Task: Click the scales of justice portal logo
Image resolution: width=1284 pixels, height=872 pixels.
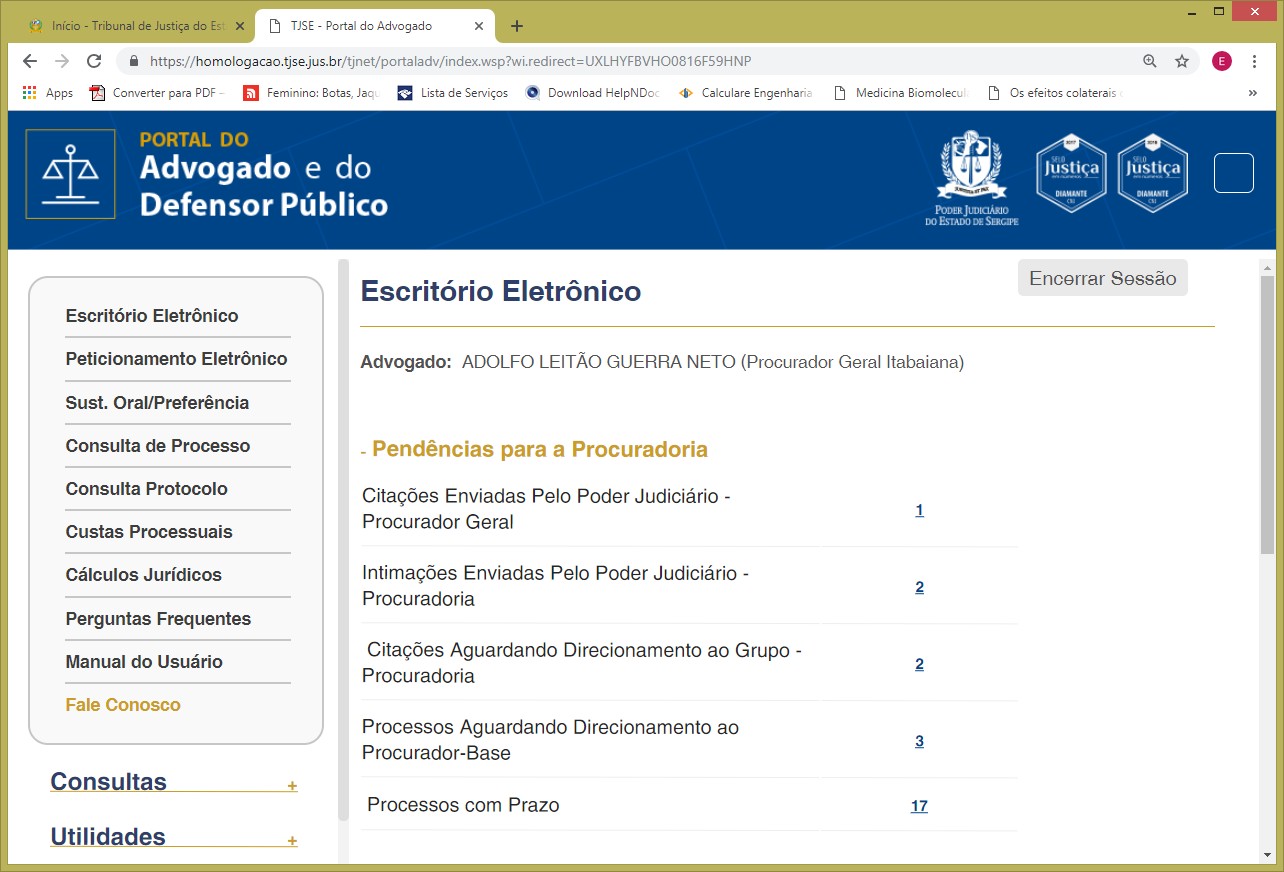Action: (70, 174)
